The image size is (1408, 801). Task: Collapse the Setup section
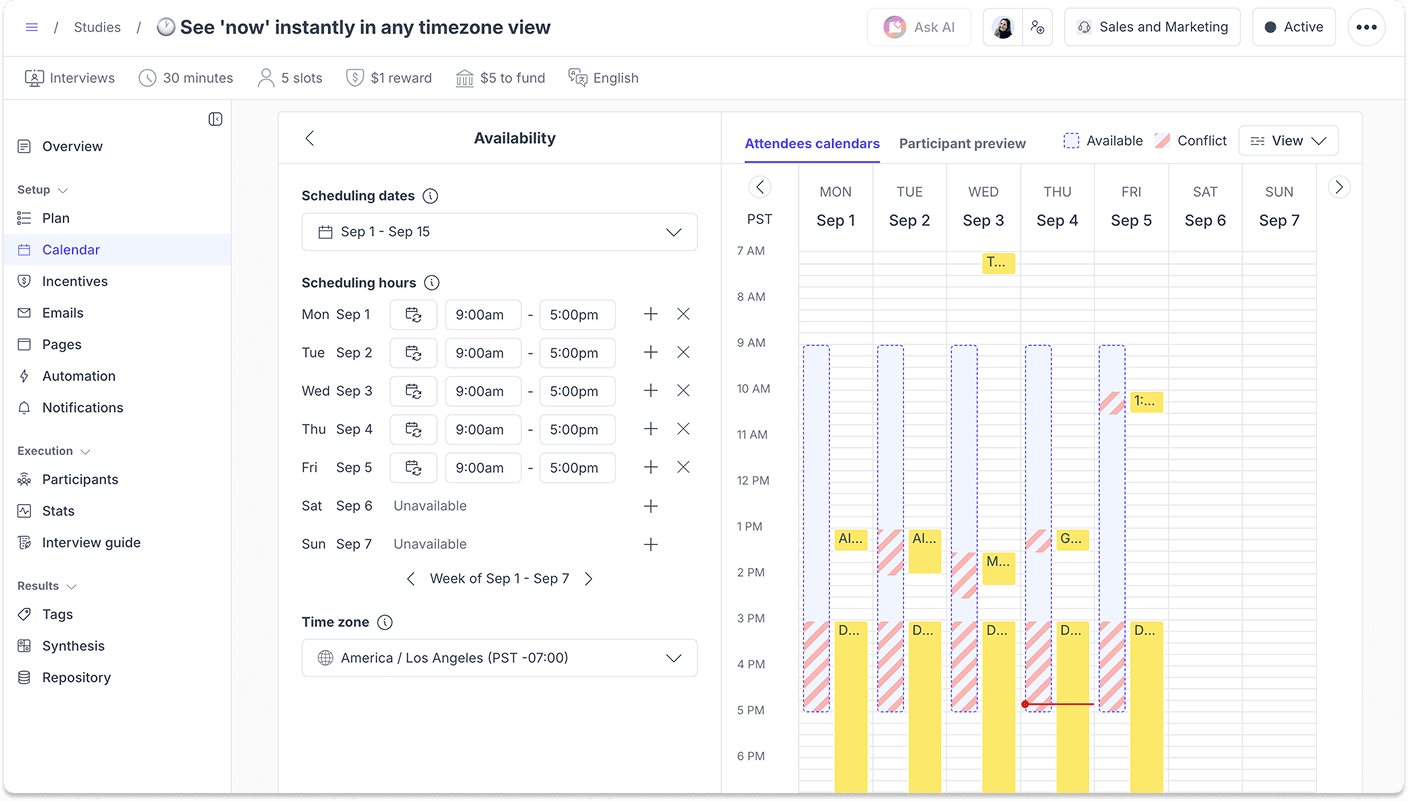43,190
